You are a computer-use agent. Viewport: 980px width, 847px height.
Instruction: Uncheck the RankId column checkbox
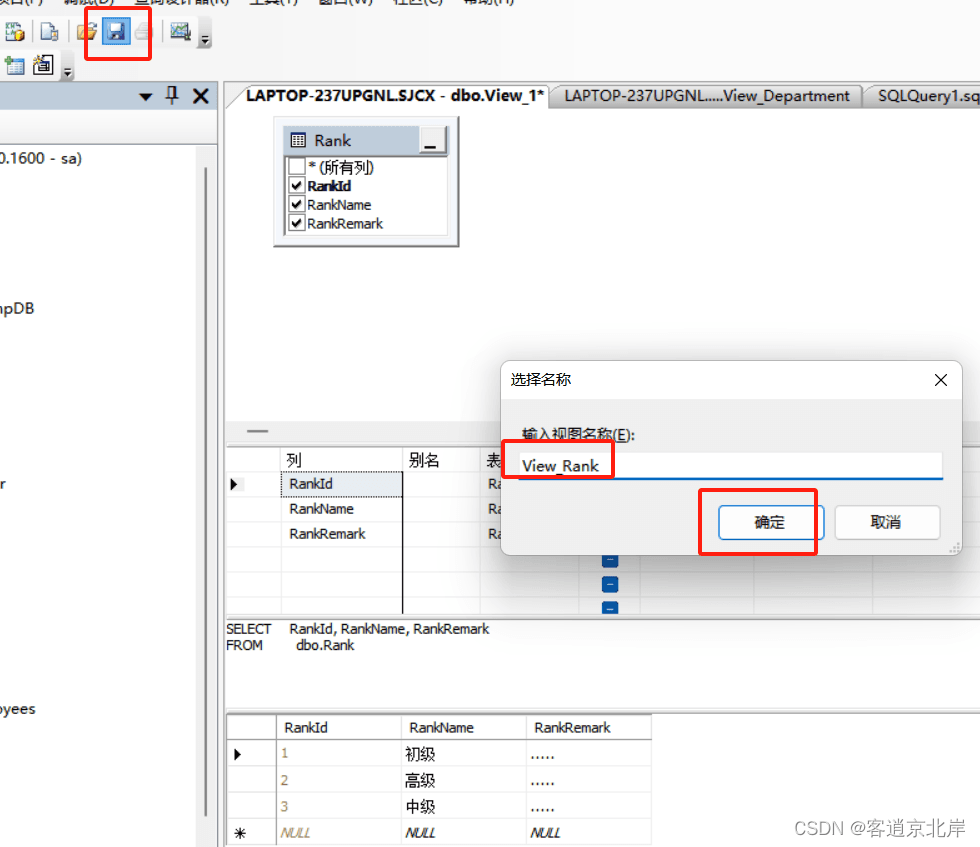pos(296,186)
